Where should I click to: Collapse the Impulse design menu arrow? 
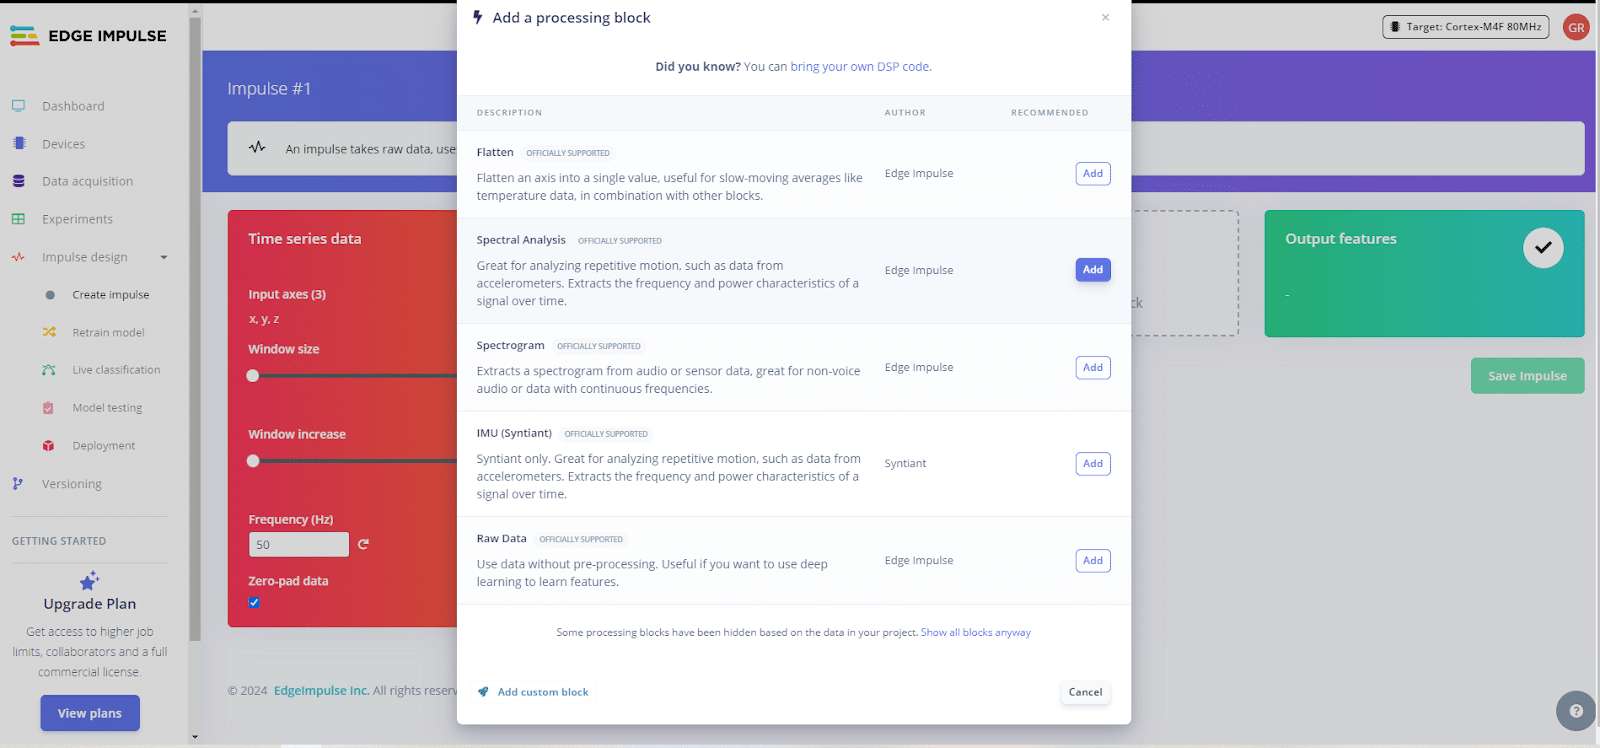click(x=164, y=257)
